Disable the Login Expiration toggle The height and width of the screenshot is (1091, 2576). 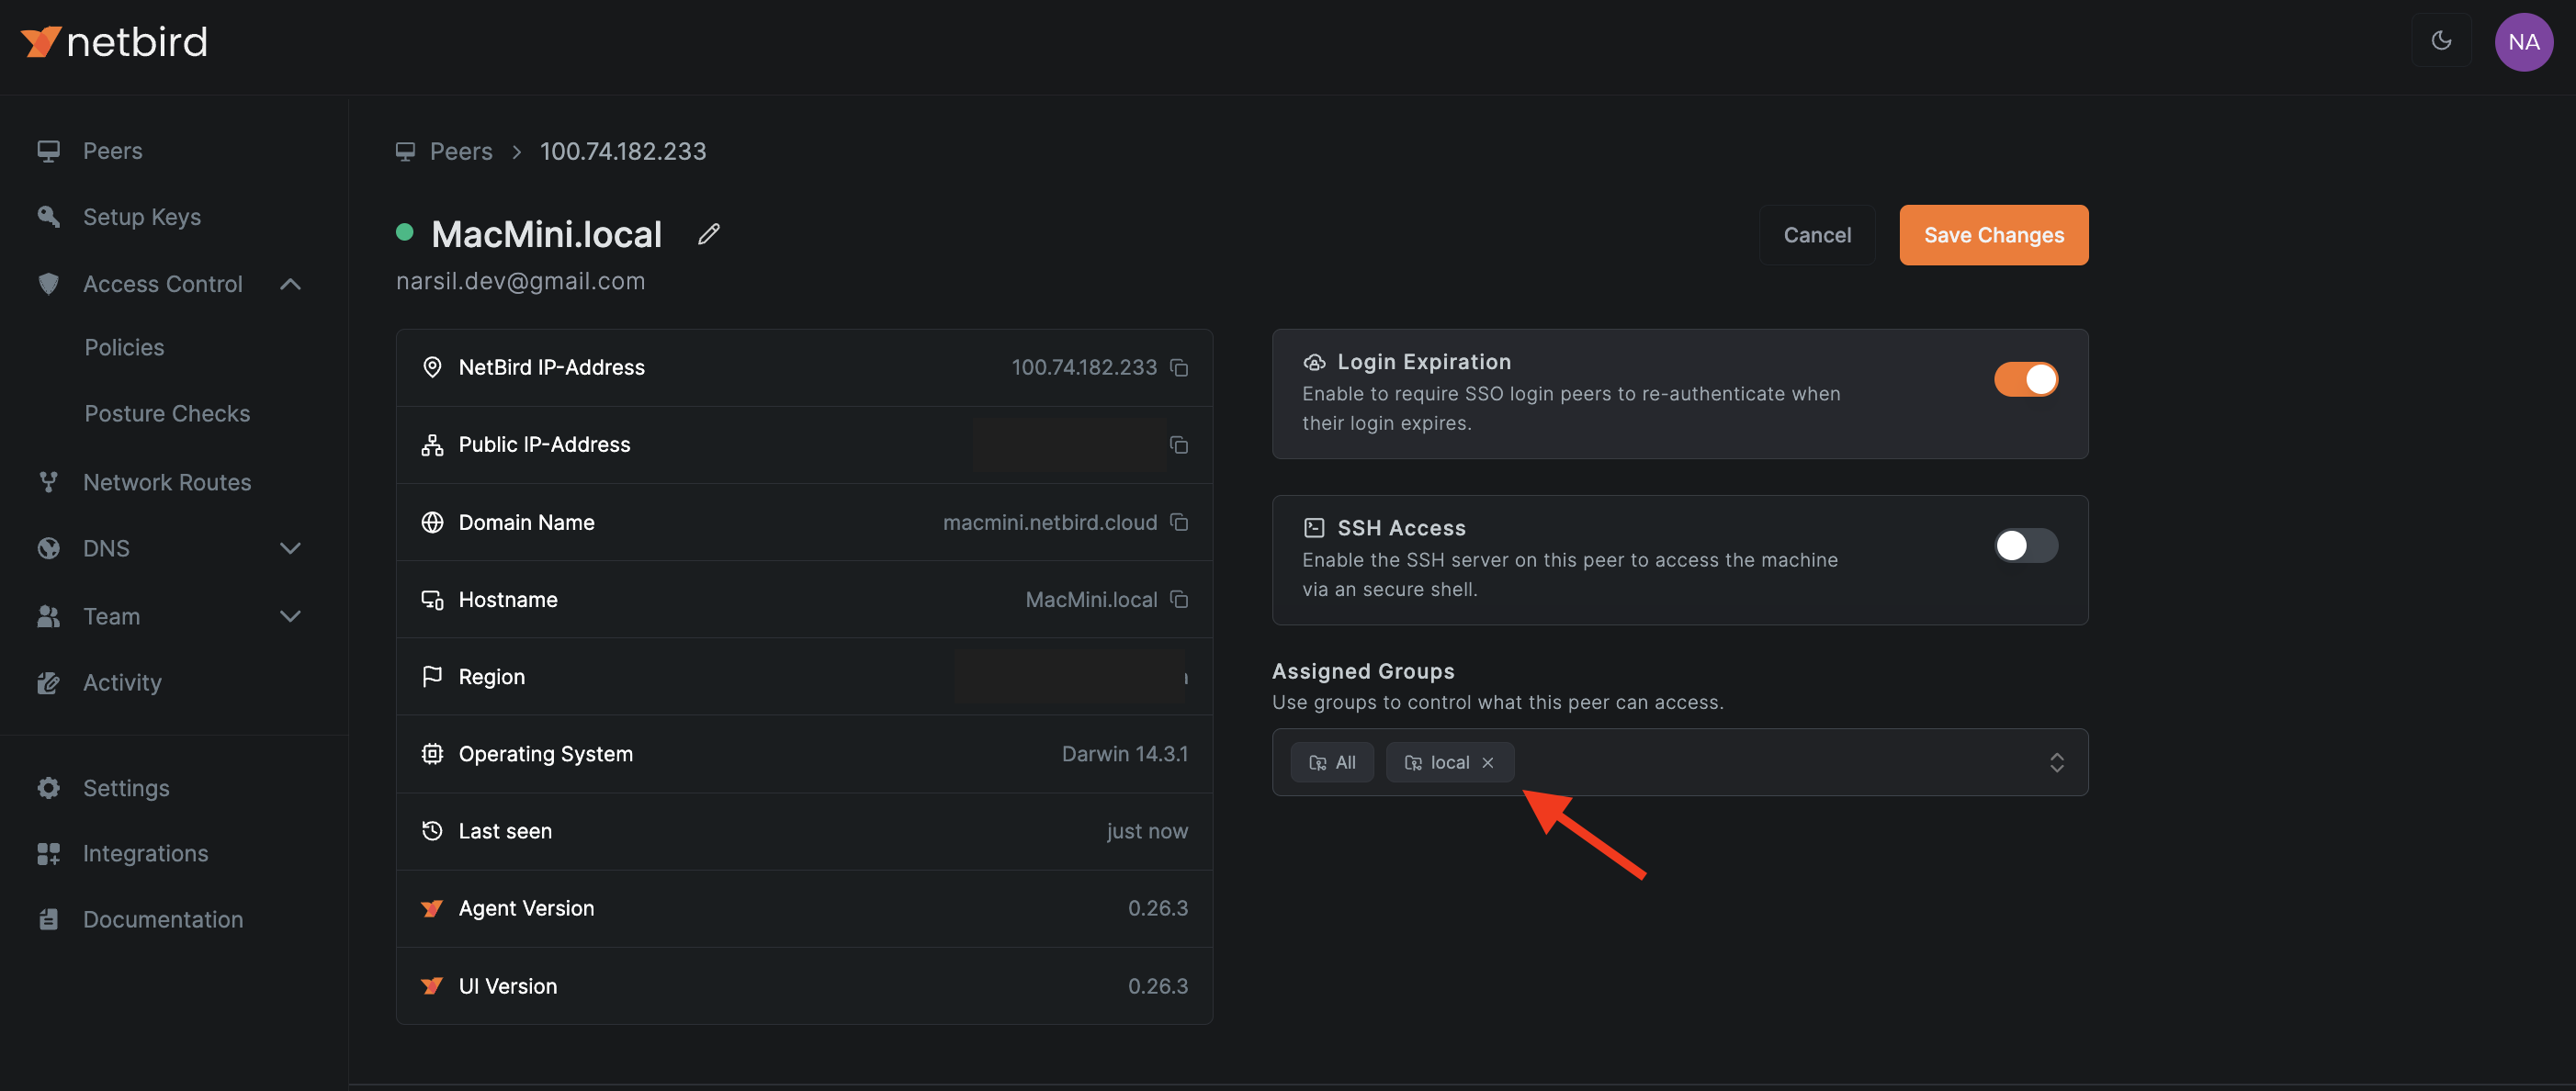point(2026,379)
